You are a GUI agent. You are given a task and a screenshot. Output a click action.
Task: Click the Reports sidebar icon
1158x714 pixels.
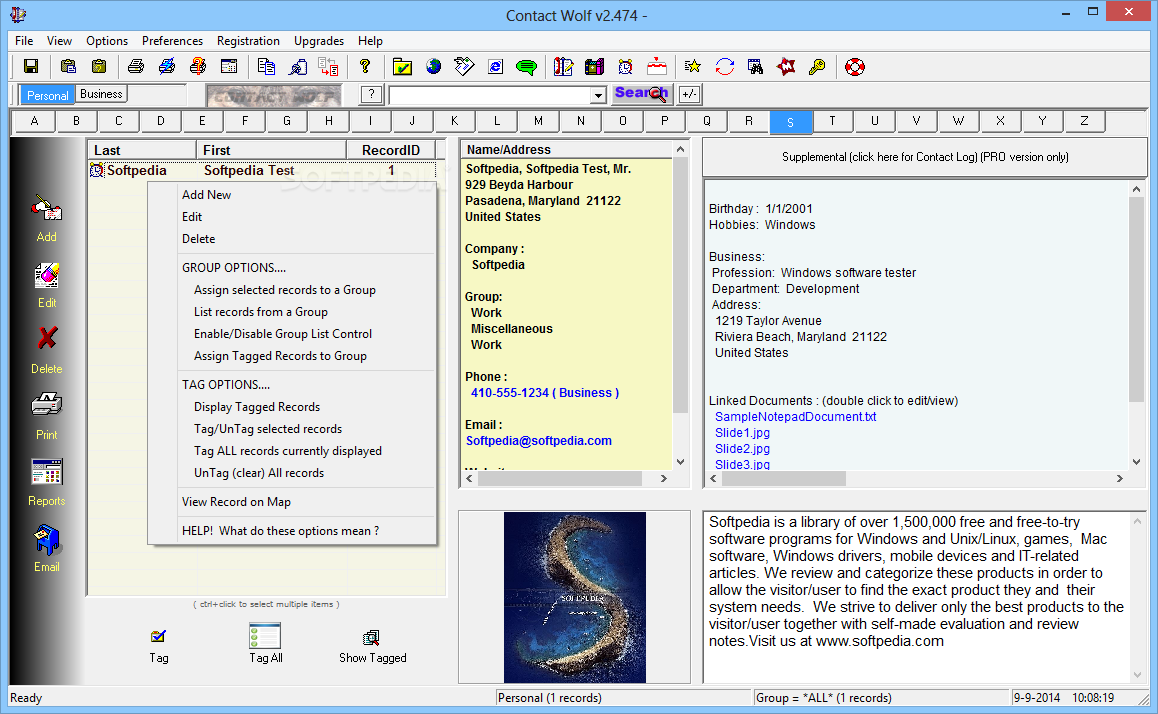click(47, 471)
